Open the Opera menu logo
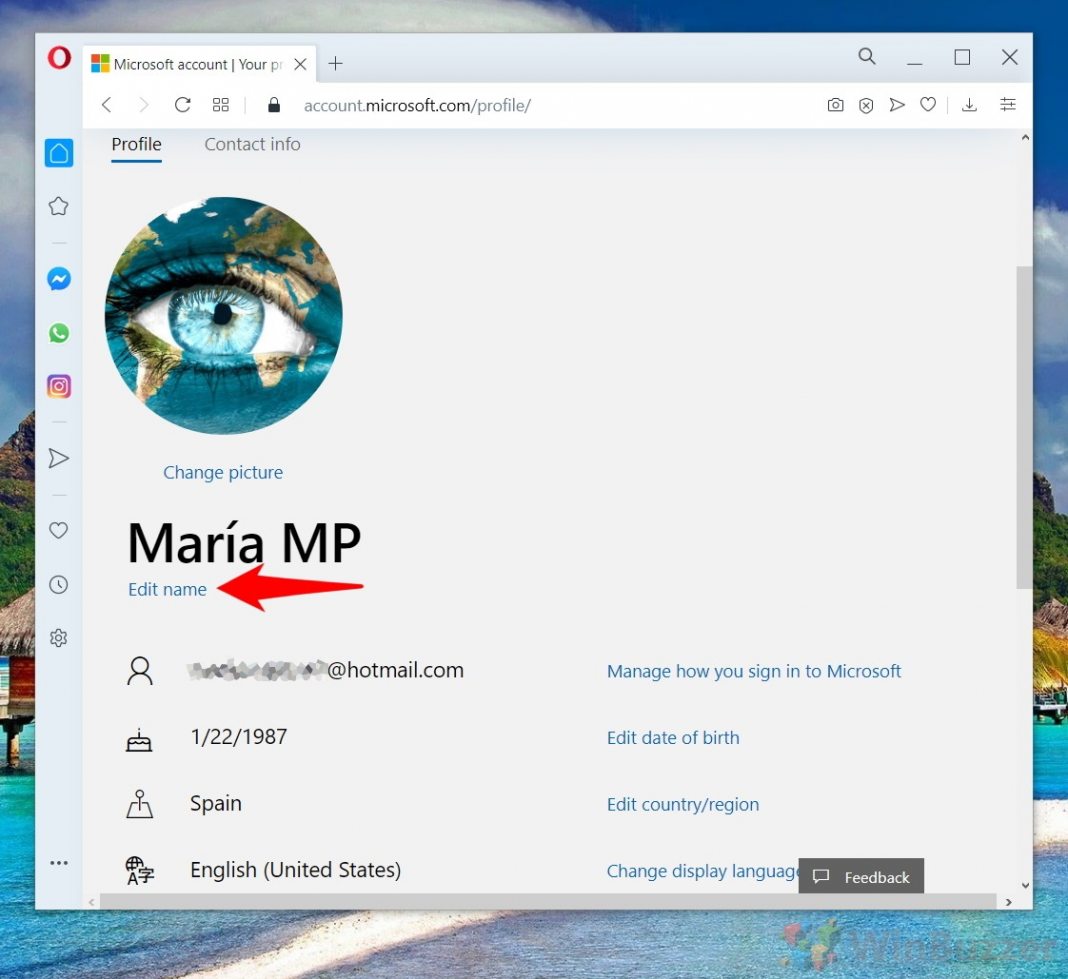 point(58,57)
